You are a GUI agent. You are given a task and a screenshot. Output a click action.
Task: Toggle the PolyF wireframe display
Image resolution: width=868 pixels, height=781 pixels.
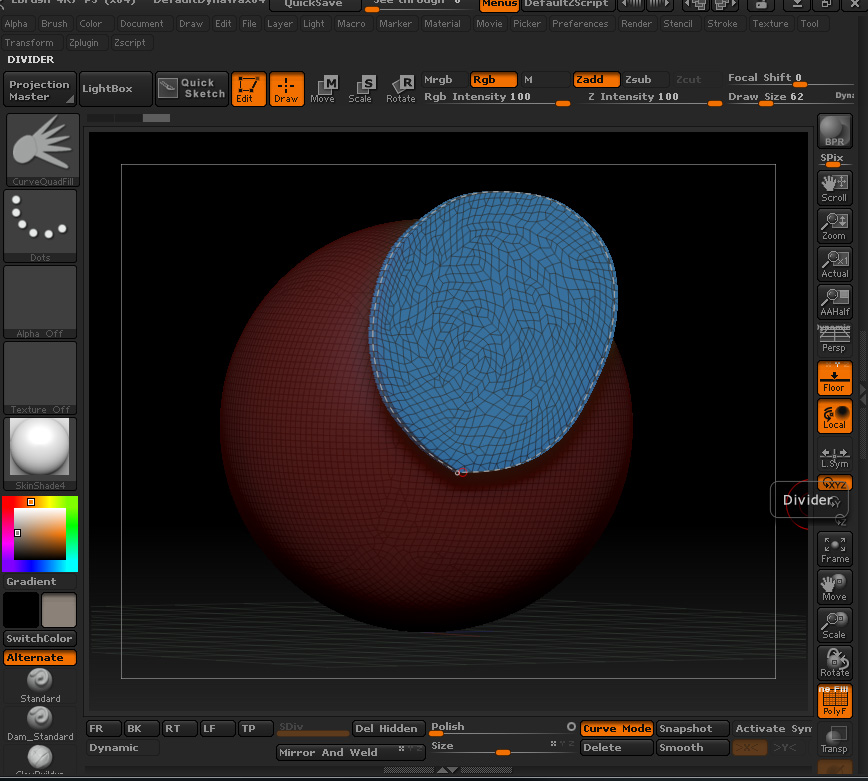pos(834,701)
